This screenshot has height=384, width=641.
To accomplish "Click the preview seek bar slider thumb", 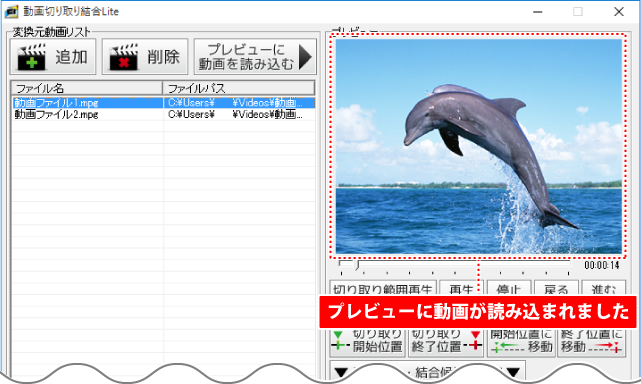I will [357, 265].
